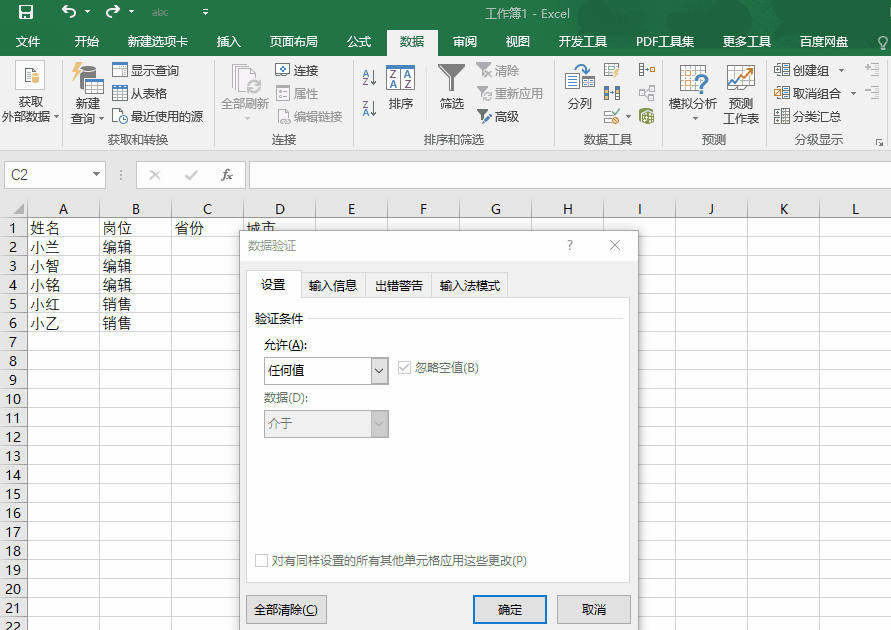Screen dimensions: 891x630
Task: Click the dialog help question mark
Action: pos(570,245)
